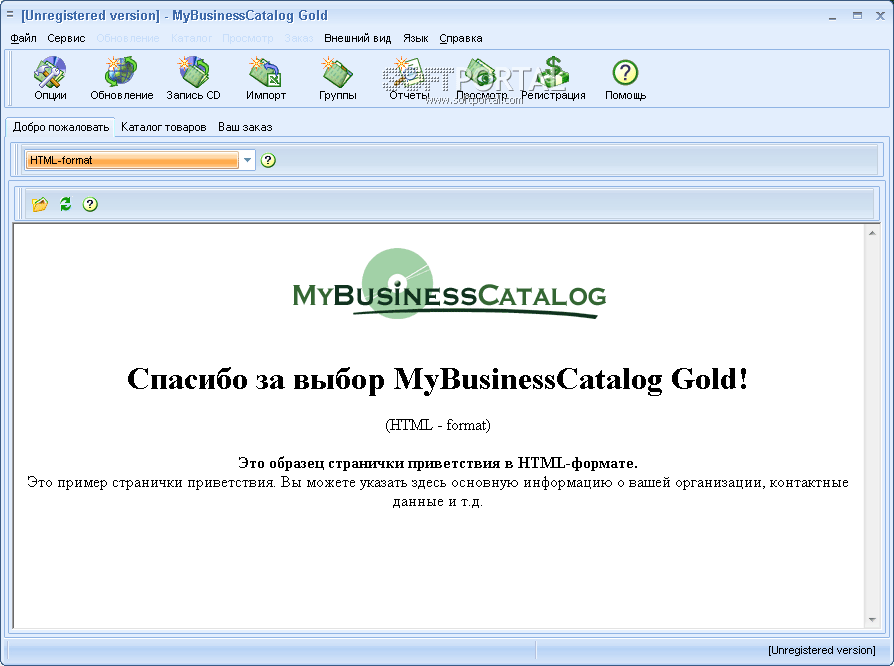Click the help icon next to refresh

pyautogui.click(x=90, y=204)
